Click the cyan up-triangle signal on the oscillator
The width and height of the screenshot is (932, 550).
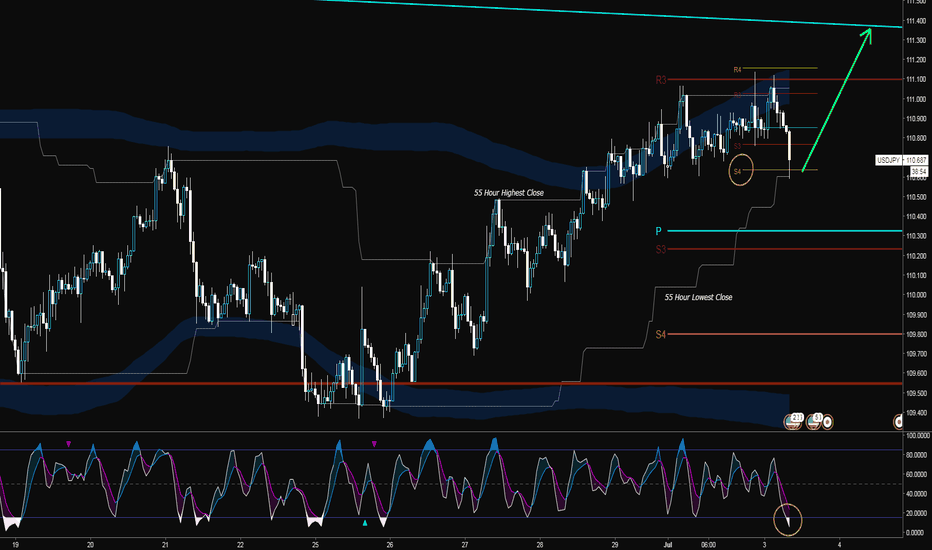coord(365,523)
